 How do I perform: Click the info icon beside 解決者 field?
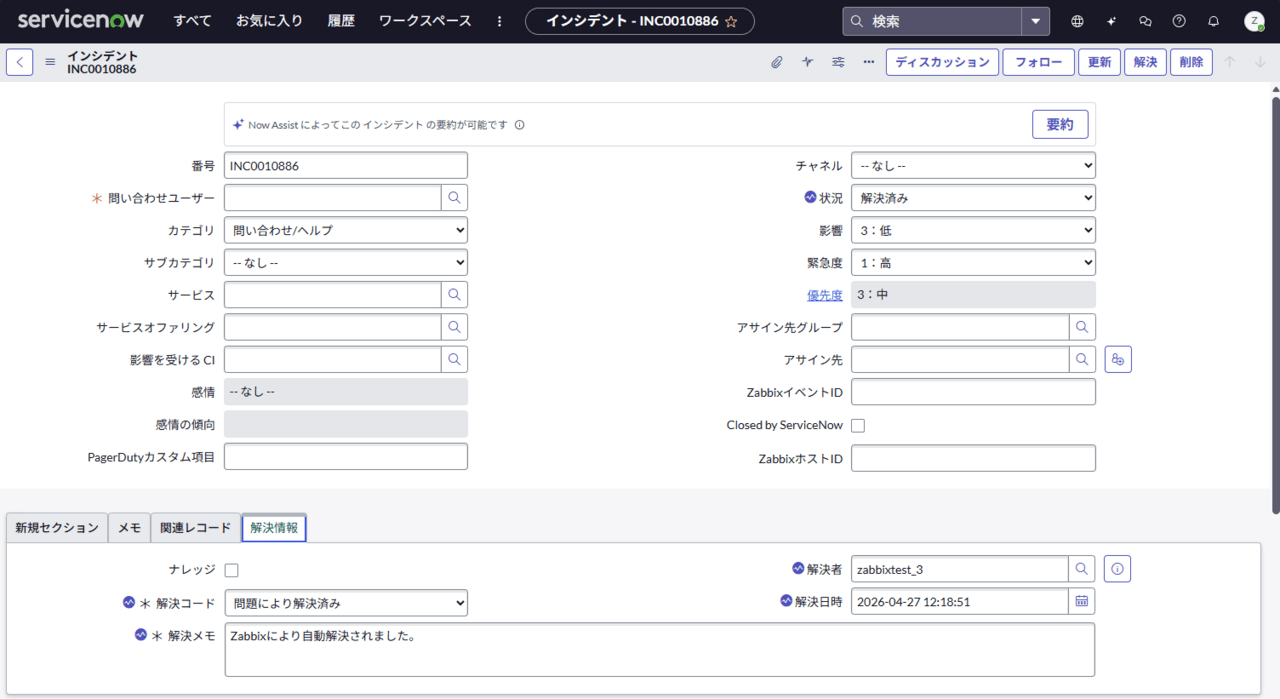1117,569
